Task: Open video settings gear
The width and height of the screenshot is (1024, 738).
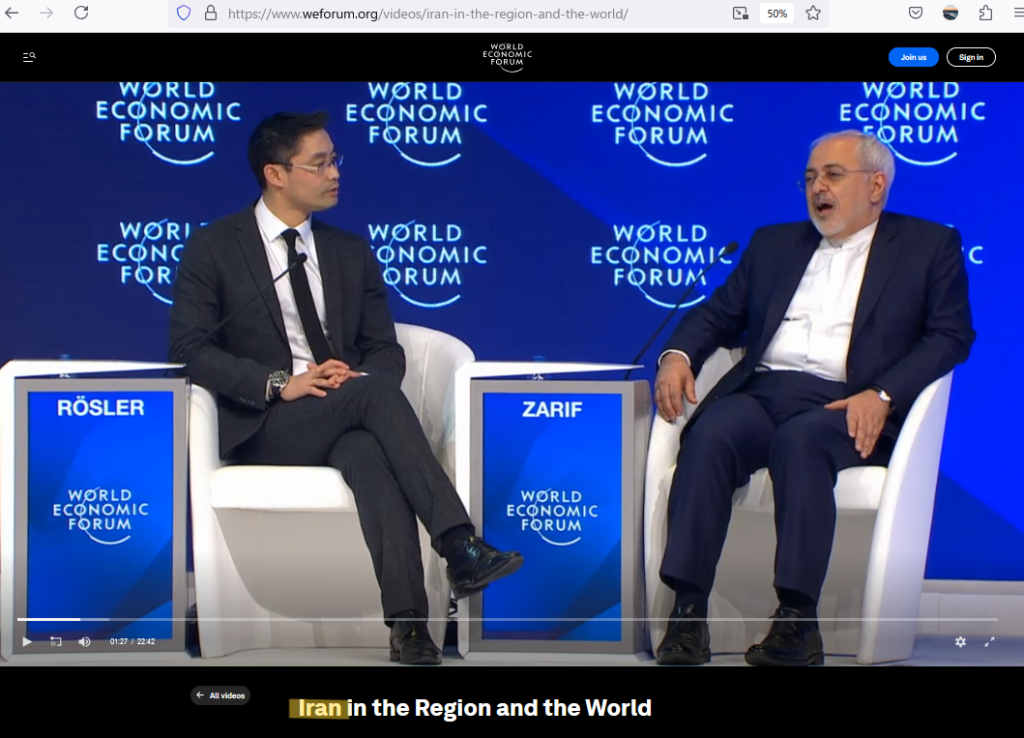Action: coord(960,641)
